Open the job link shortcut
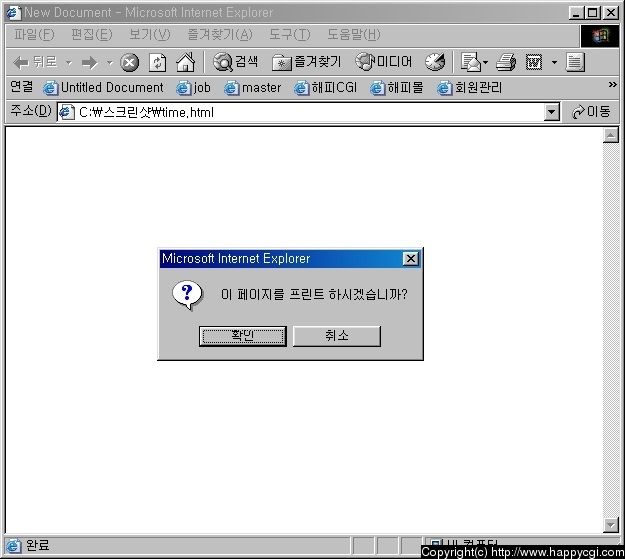 tap(193, 88)
